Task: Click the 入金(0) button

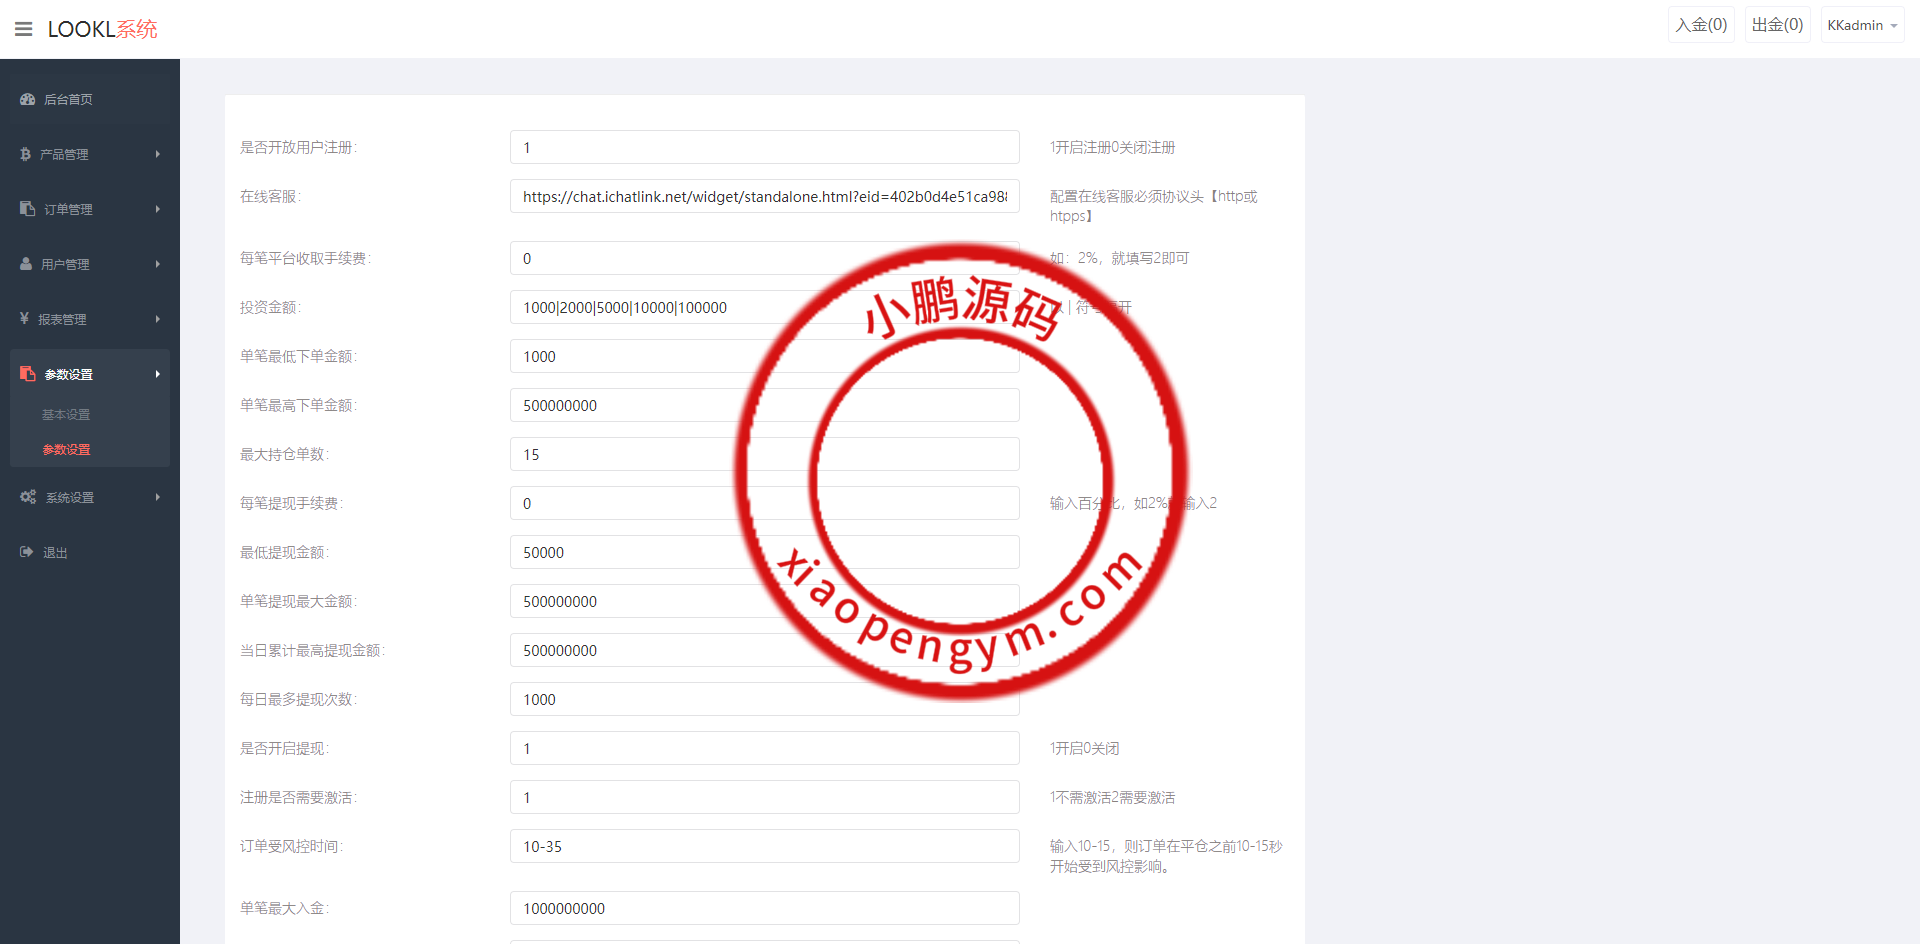Action: [1701, 24]
